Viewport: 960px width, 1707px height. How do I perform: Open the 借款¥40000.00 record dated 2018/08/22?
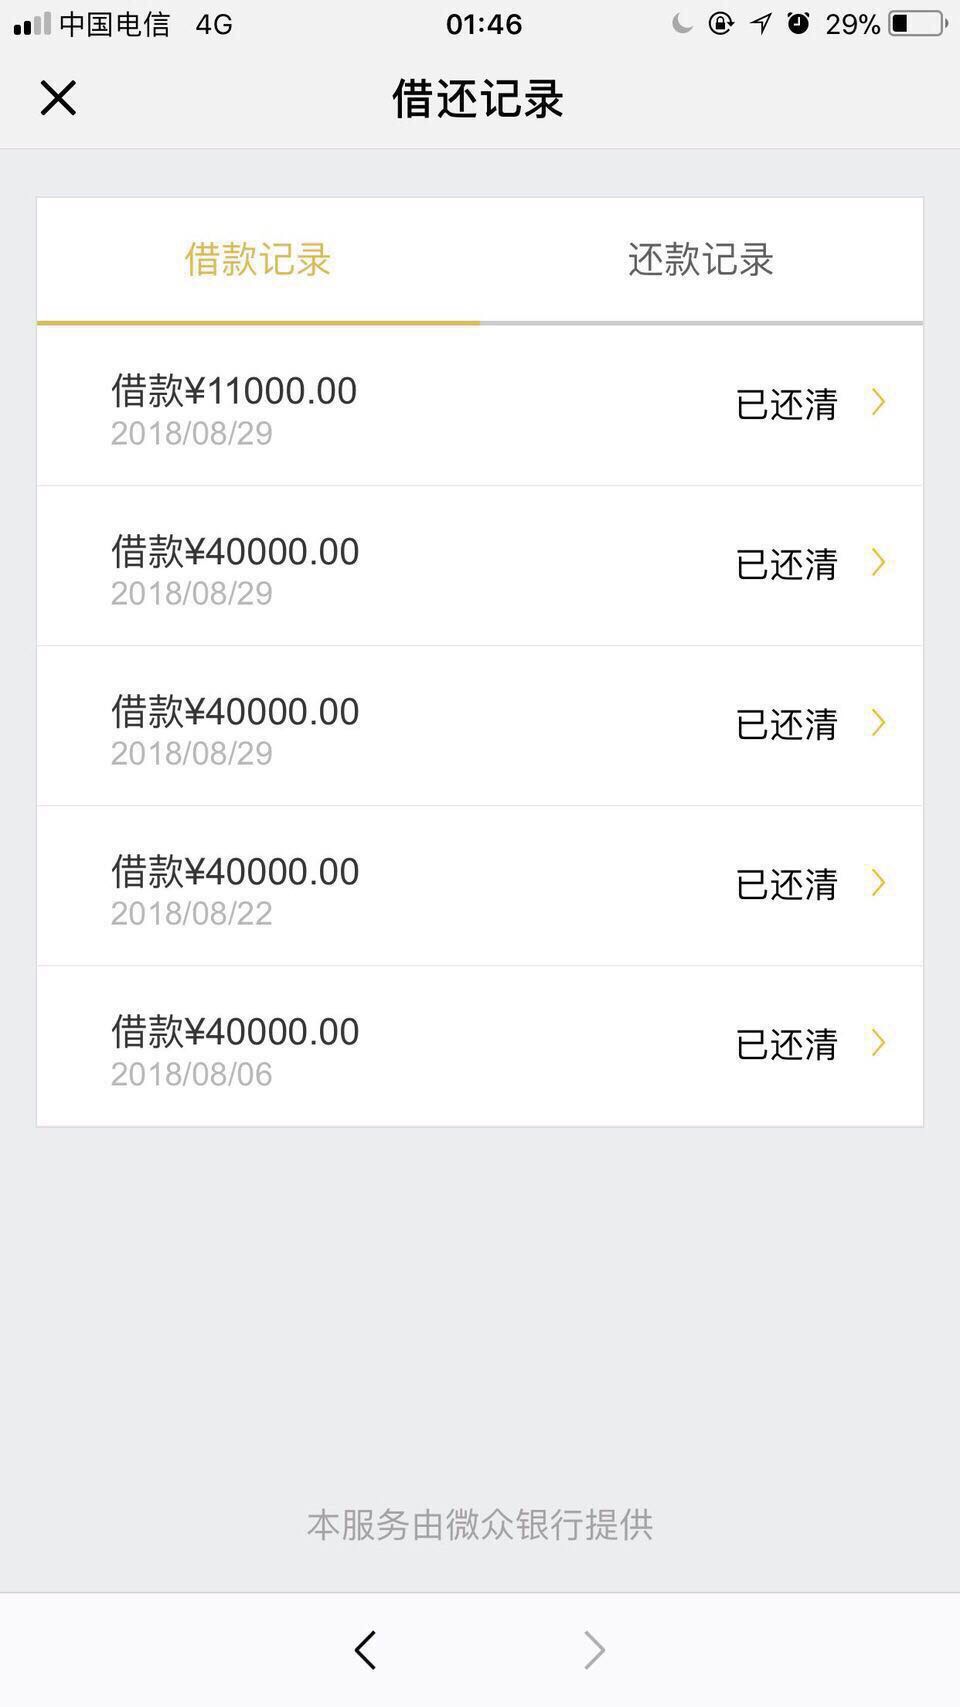(480, 886)
